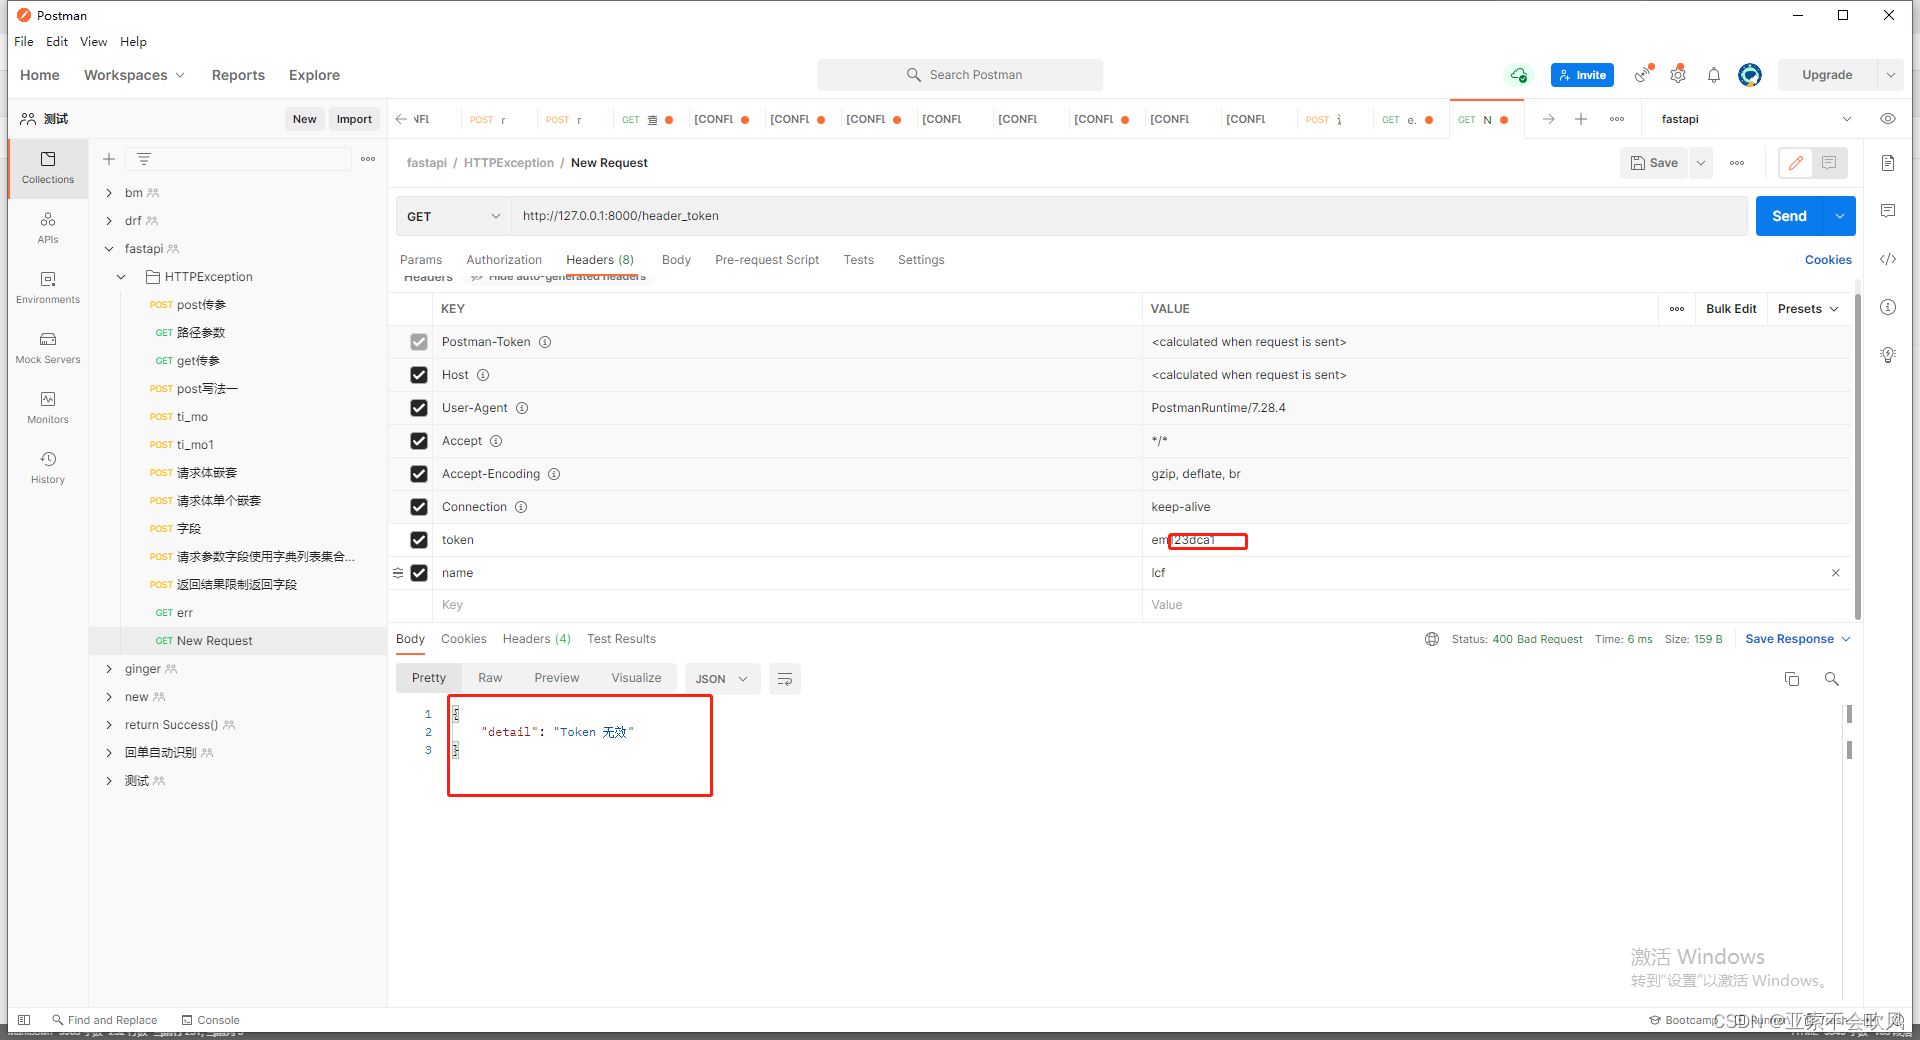Uncheck the User-Agent header checkbox
1920x1040 pixels.
coord(419,408)
